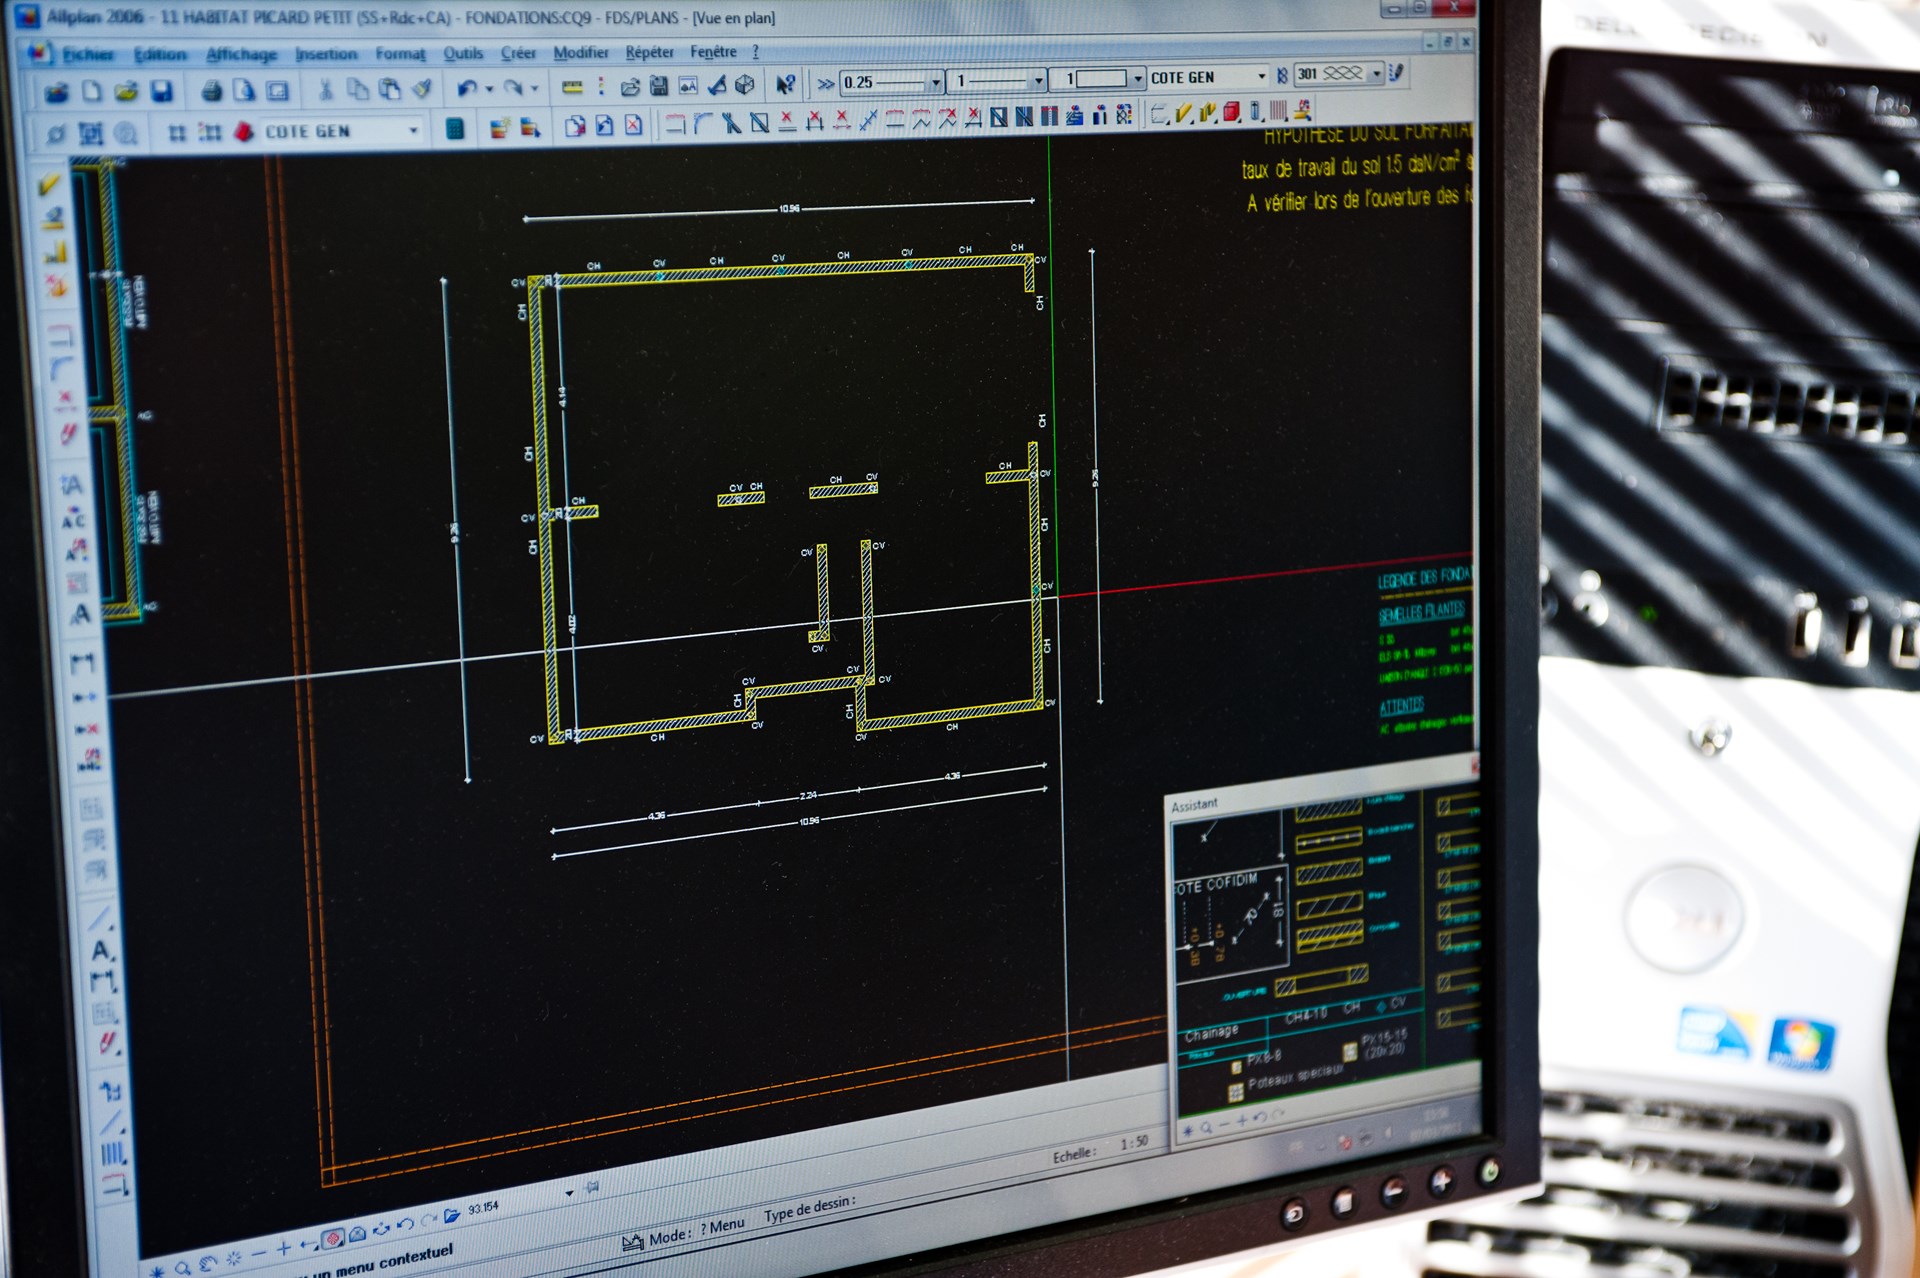Click the 3D cube view icon

pos(745,85)
